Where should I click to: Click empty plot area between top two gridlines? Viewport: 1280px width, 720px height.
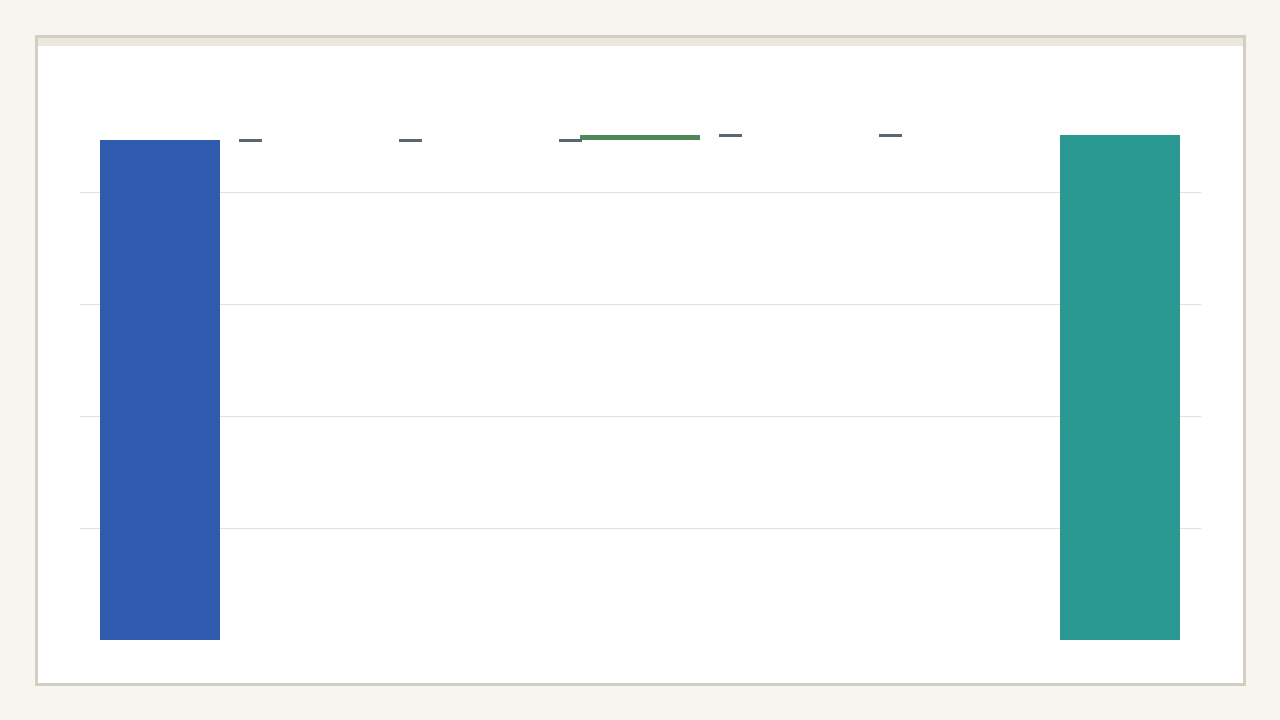(x=640, y=248)
